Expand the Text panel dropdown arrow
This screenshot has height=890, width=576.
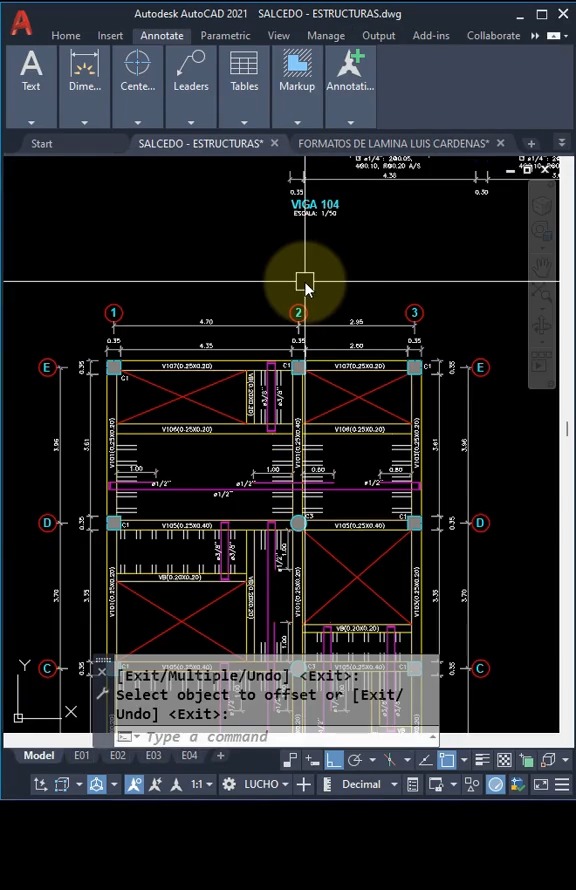(31, 123)
